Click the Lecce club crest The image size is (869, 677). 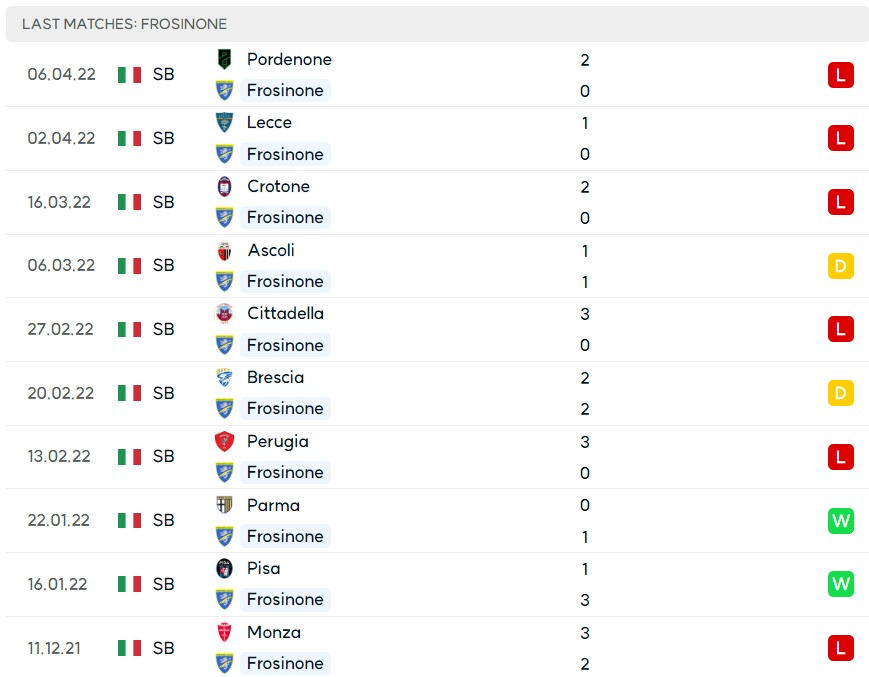(x=224, y=122)
